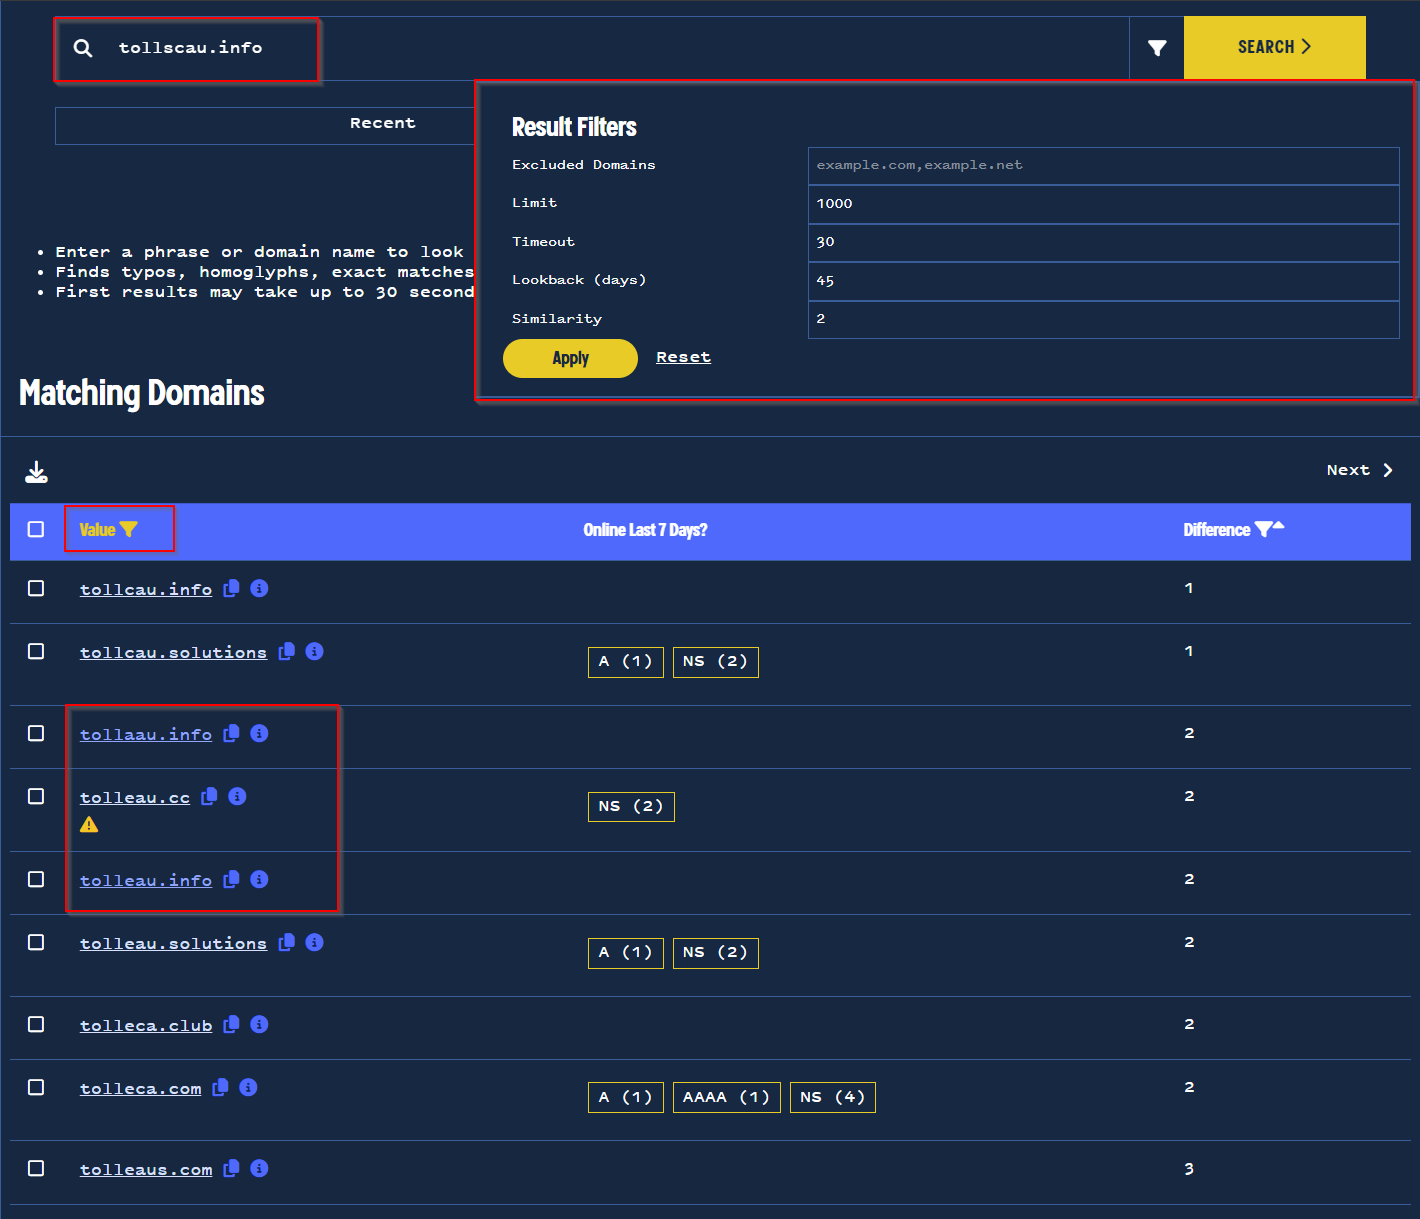Filter the Value column via funnel icon

[129, 529]
